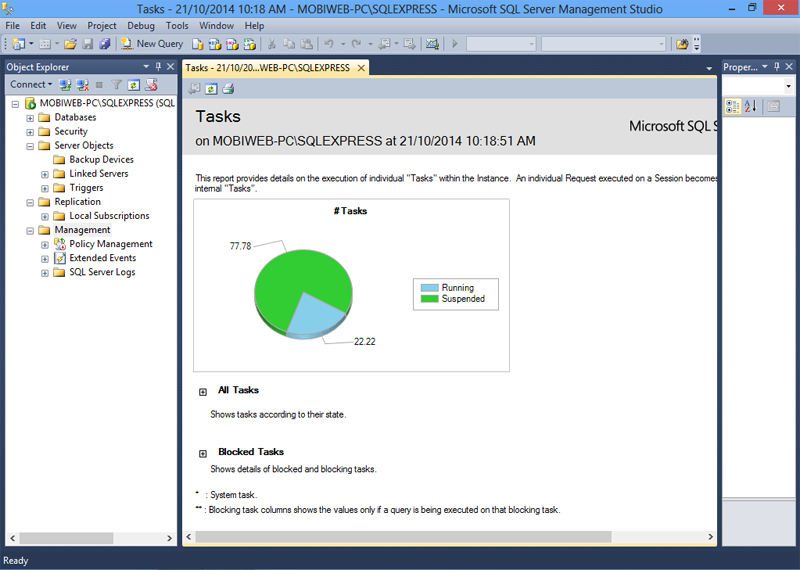800x570 pixels.
Task: Click the Activity Monitor toolbar icon
Action: 432,44
